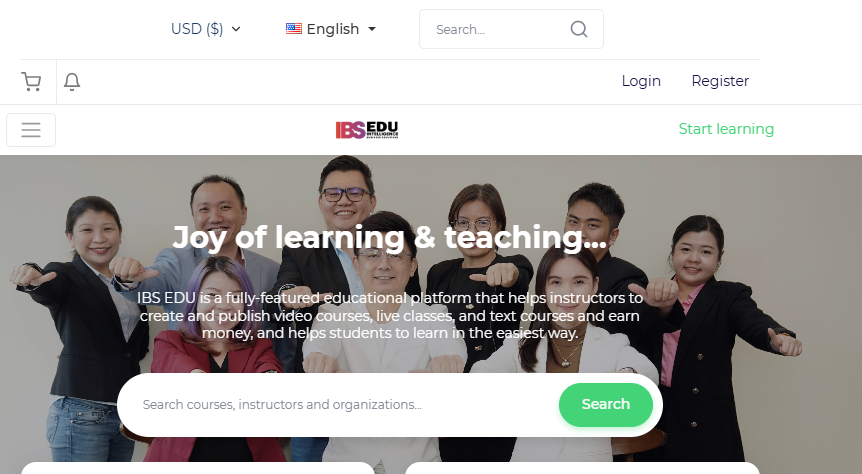Click the US flag icon
This screenshot has height=474, width=862.
tap(294, 29)
